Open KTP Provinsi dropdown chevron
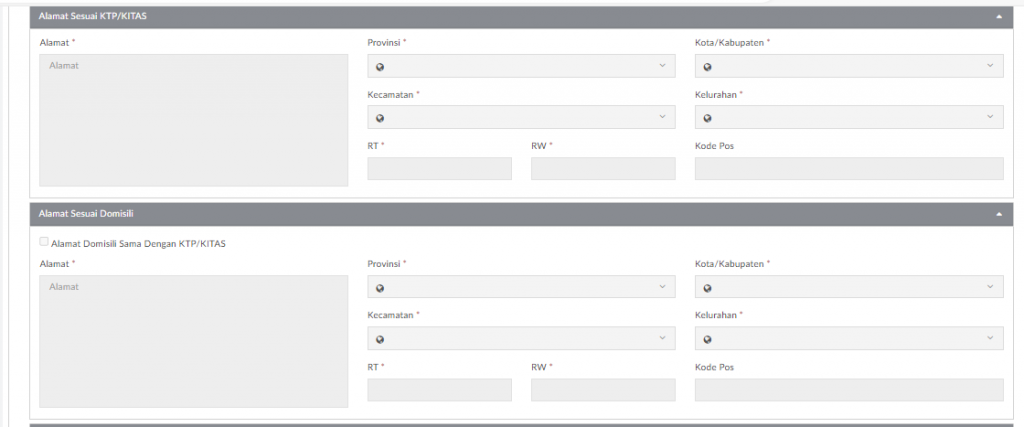 662,65
